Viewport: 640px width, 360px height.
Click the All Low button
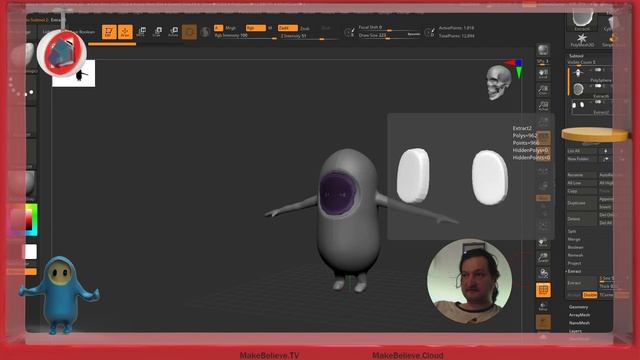coord(582,183)
